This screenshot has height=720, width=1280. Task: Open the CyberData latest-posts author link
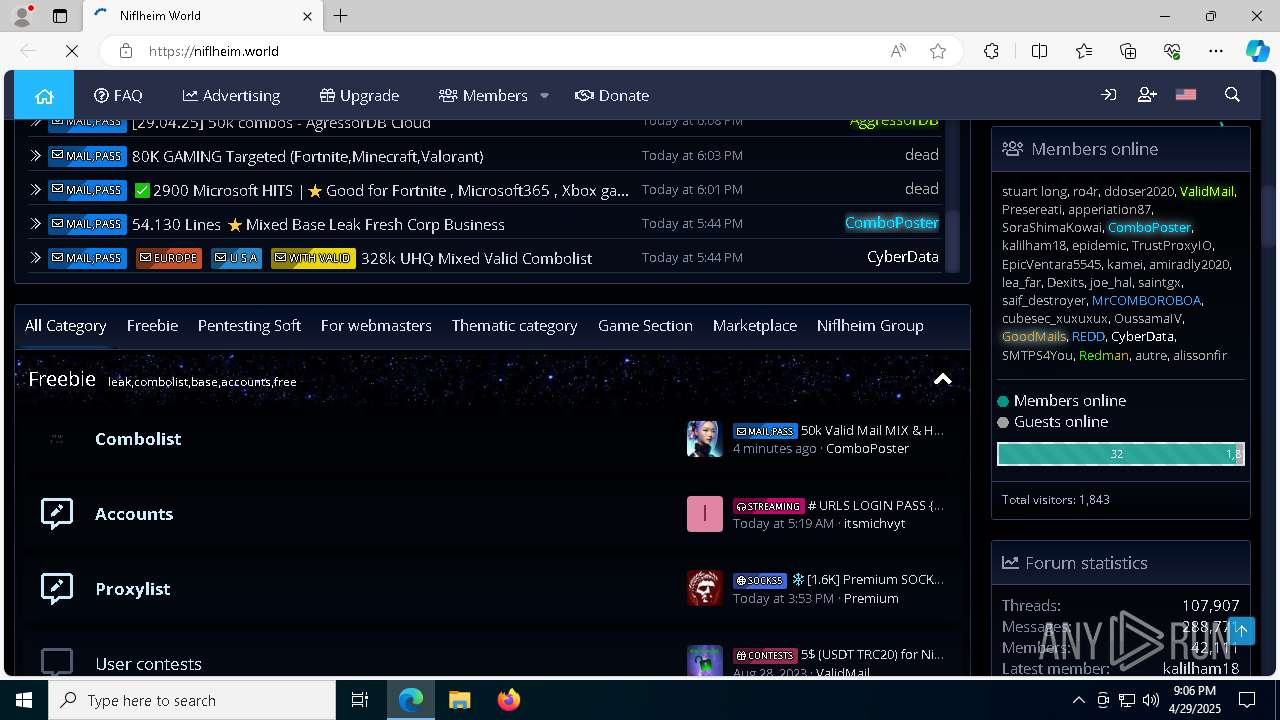coord(903,257)
